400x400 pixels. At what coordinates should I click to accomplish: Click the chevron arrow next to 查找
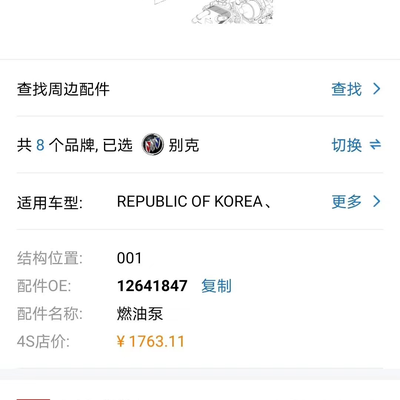tap(377, 89)
